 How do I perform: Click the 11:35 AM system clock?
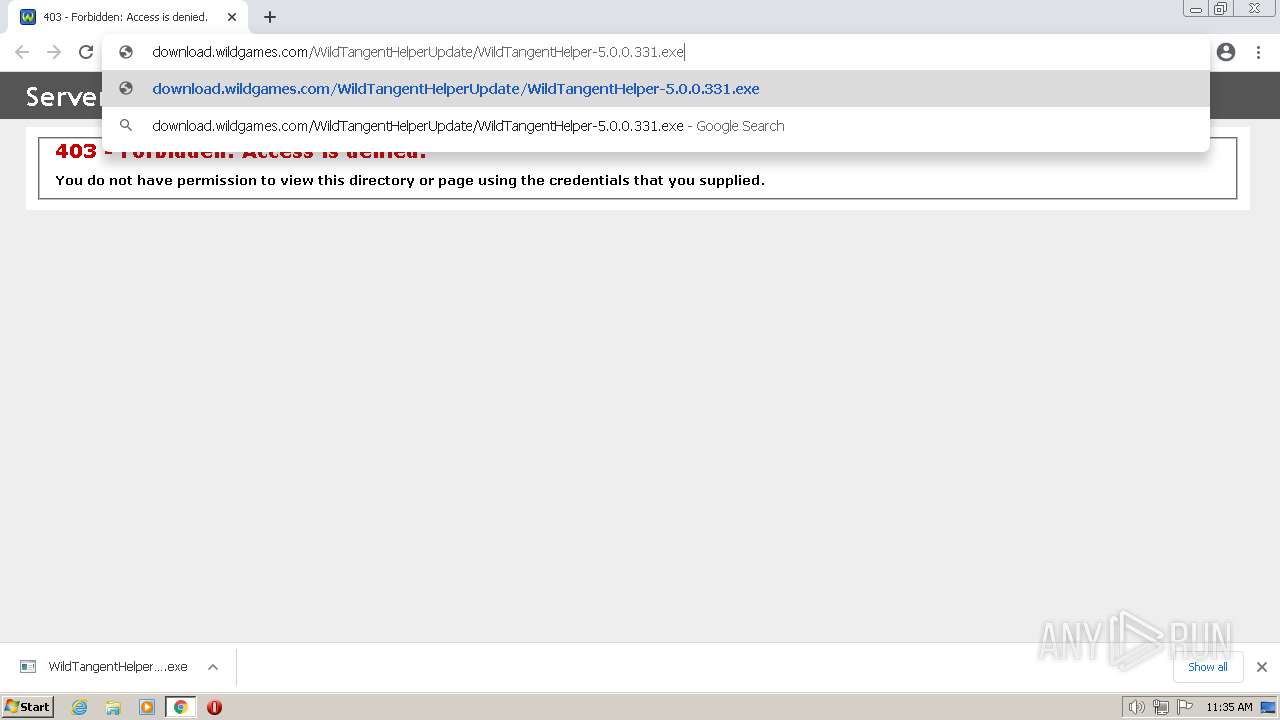tap(1229, 707)
